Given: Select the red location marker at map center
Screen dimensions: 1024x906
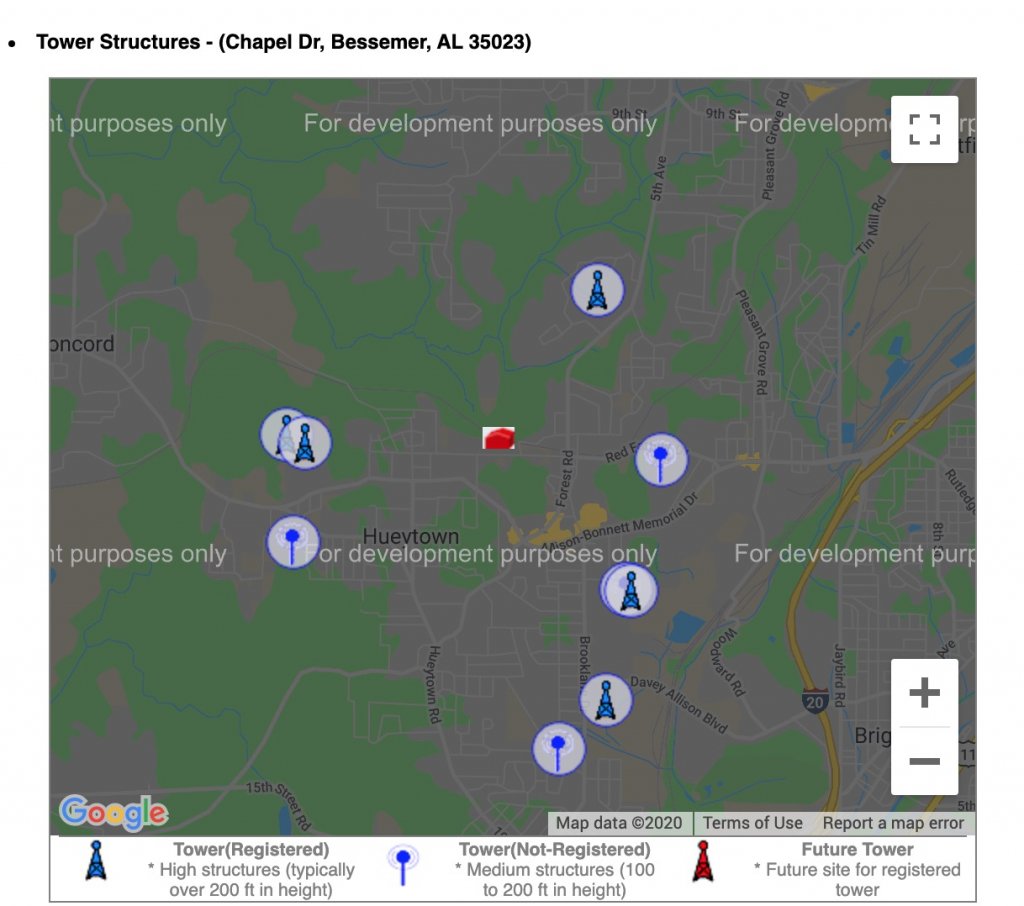Looking at the screenshot, I should [498, 438].
